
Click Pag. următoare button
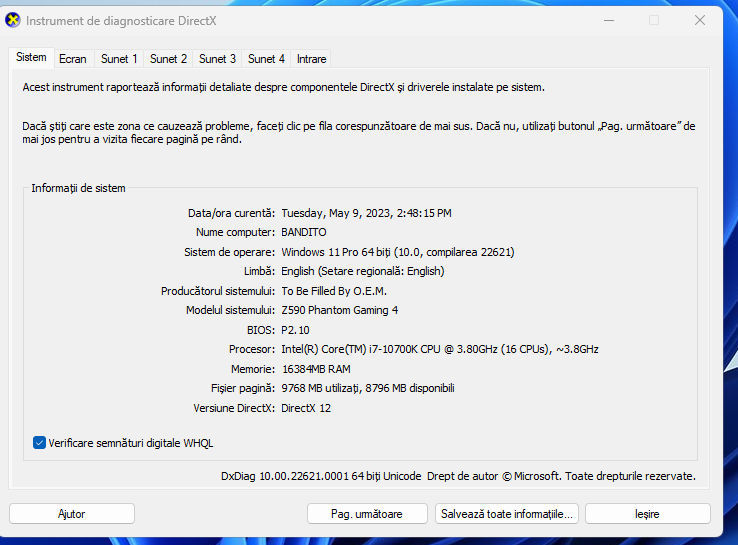367,513
